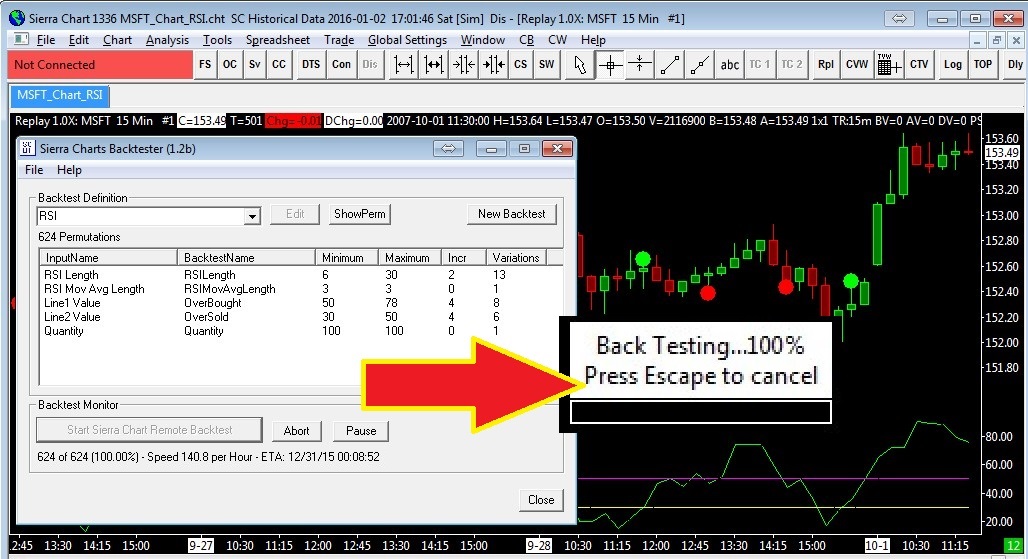1028x559 pixels.
Task: Close the Backtester with Close button
Action: [541, 499]
